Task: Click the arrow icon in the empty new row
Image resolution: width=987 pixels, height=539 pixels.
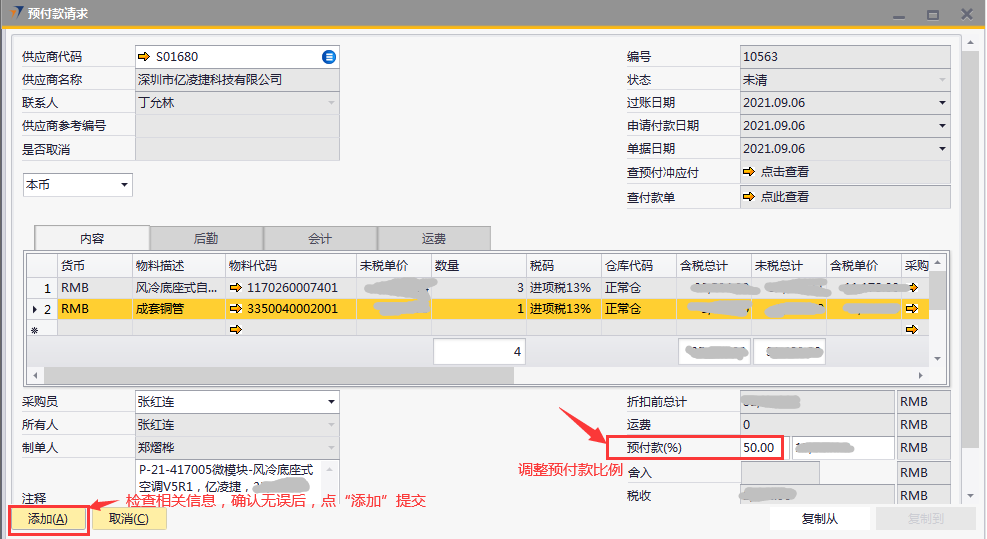Action: 236,330
